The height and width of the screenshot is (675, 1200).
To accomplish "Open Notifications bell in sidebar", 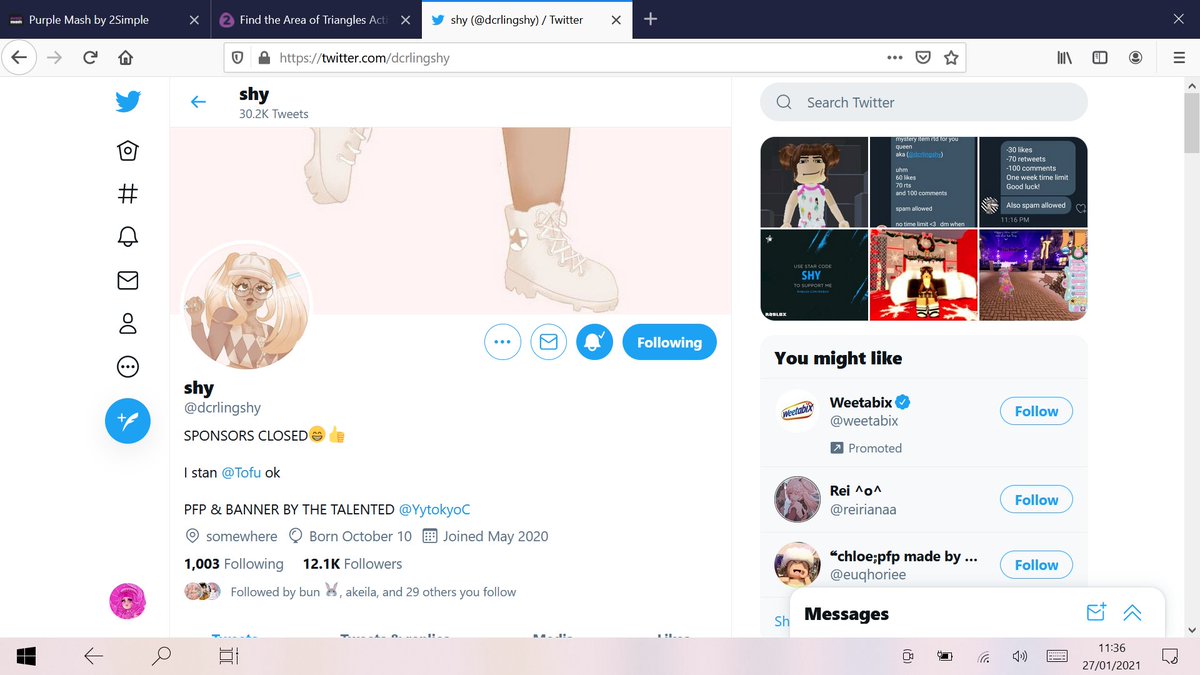I will tap(128, 237).
